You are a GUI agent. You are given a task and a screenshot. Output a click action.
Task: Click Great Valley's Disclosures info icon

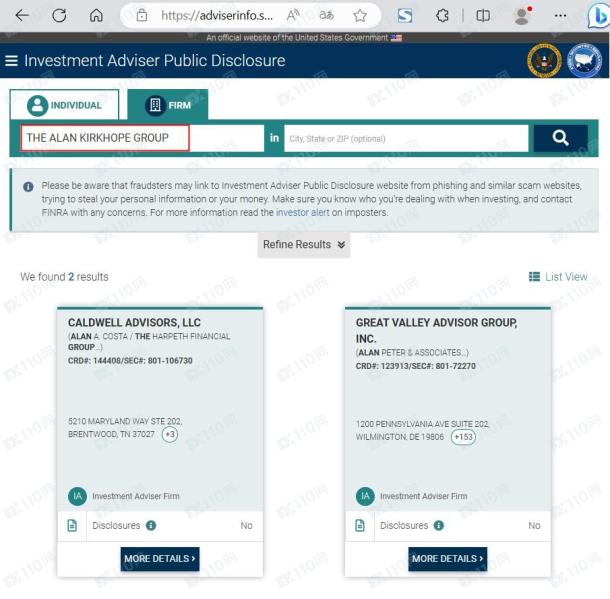tap(439, 525)
